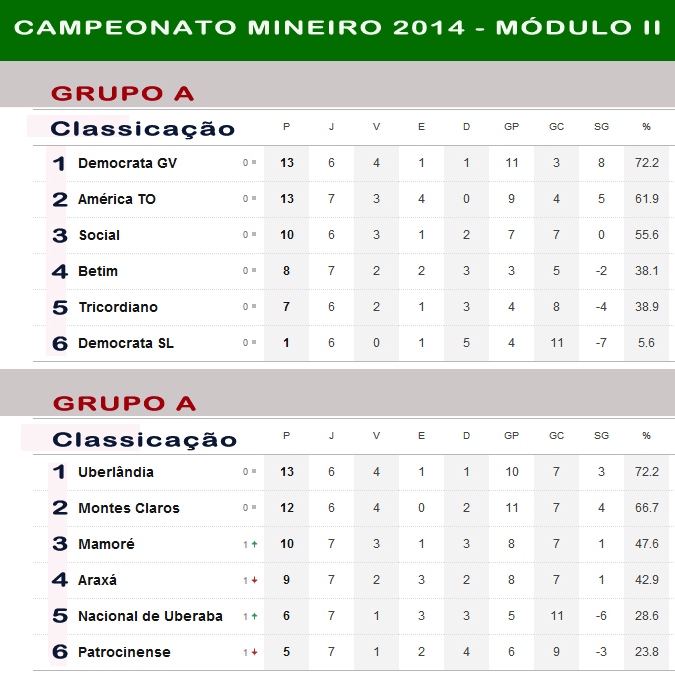Click position number 1 beside Democrata GV
The height and width of the screenshot is (677, 675).
[x=59, y=164]
